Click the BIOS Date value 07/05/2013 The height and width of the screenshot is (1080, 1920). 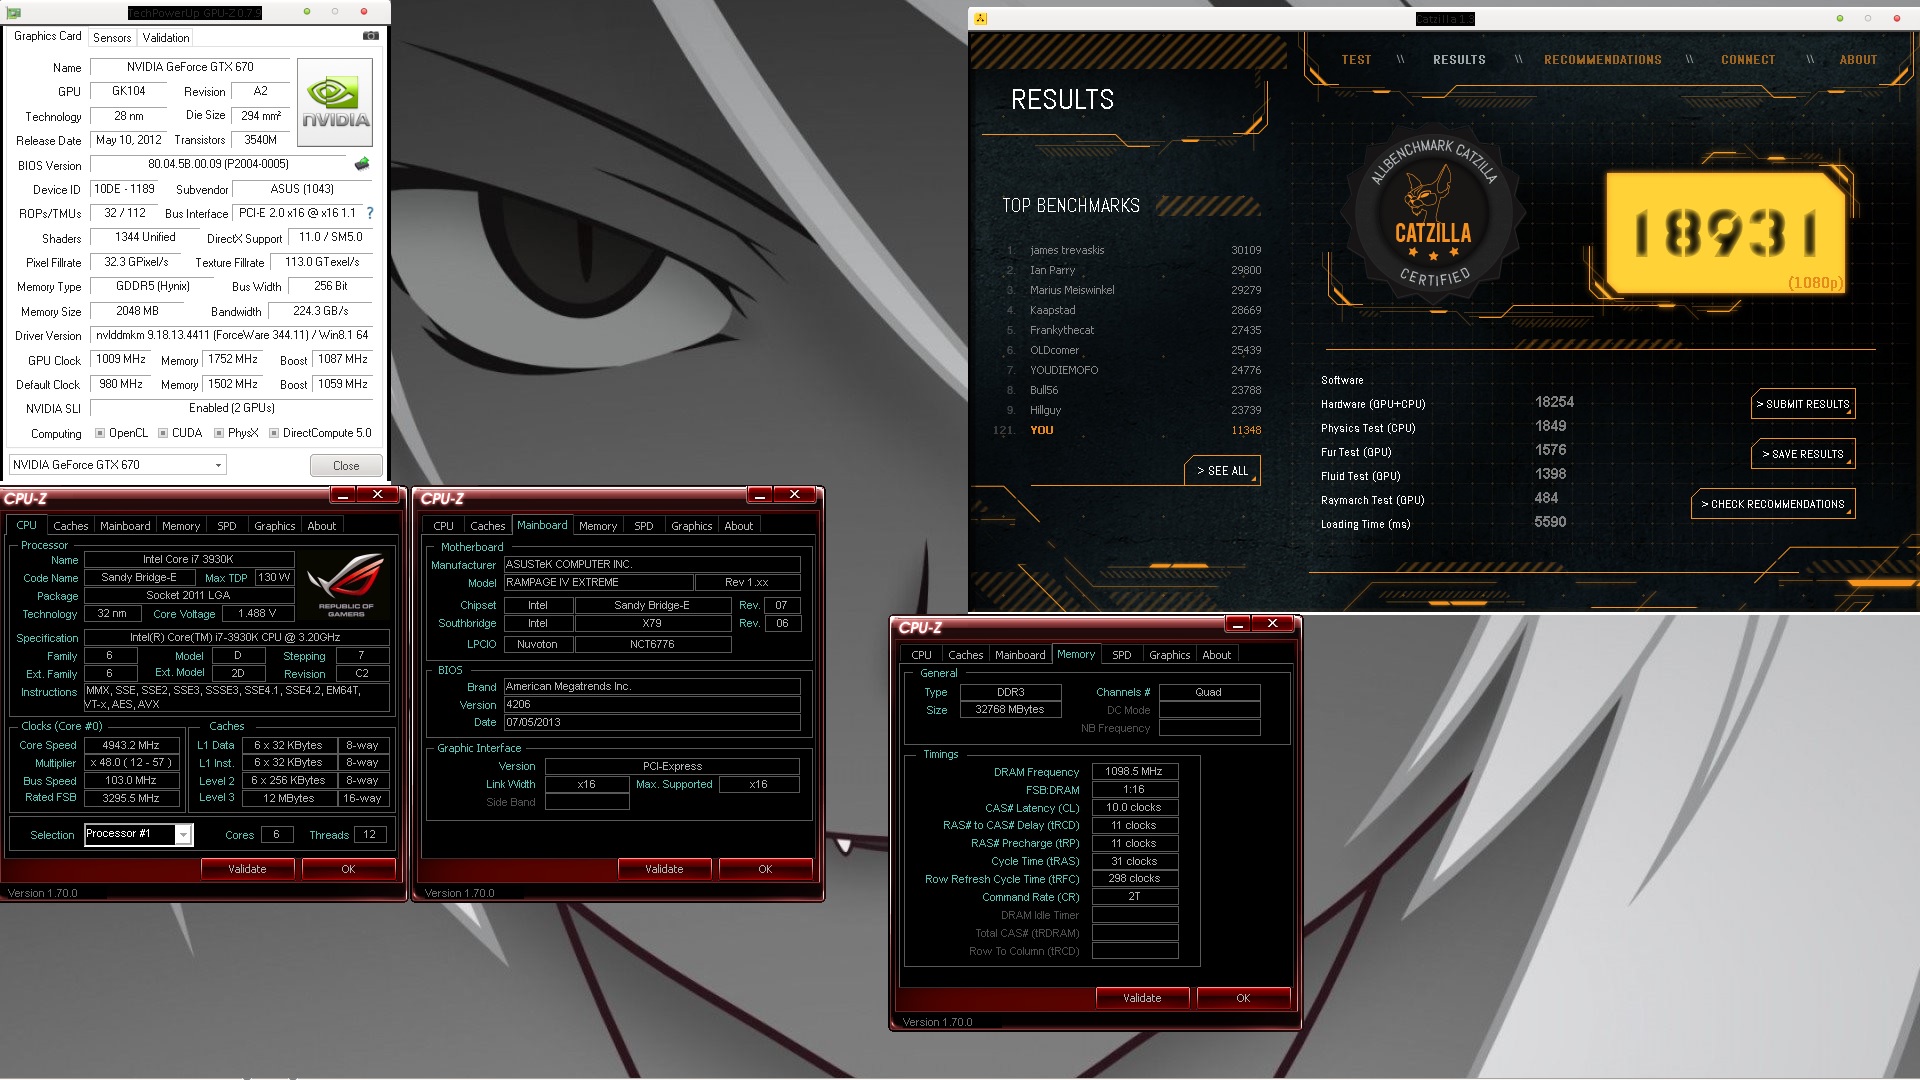point(651,722)
